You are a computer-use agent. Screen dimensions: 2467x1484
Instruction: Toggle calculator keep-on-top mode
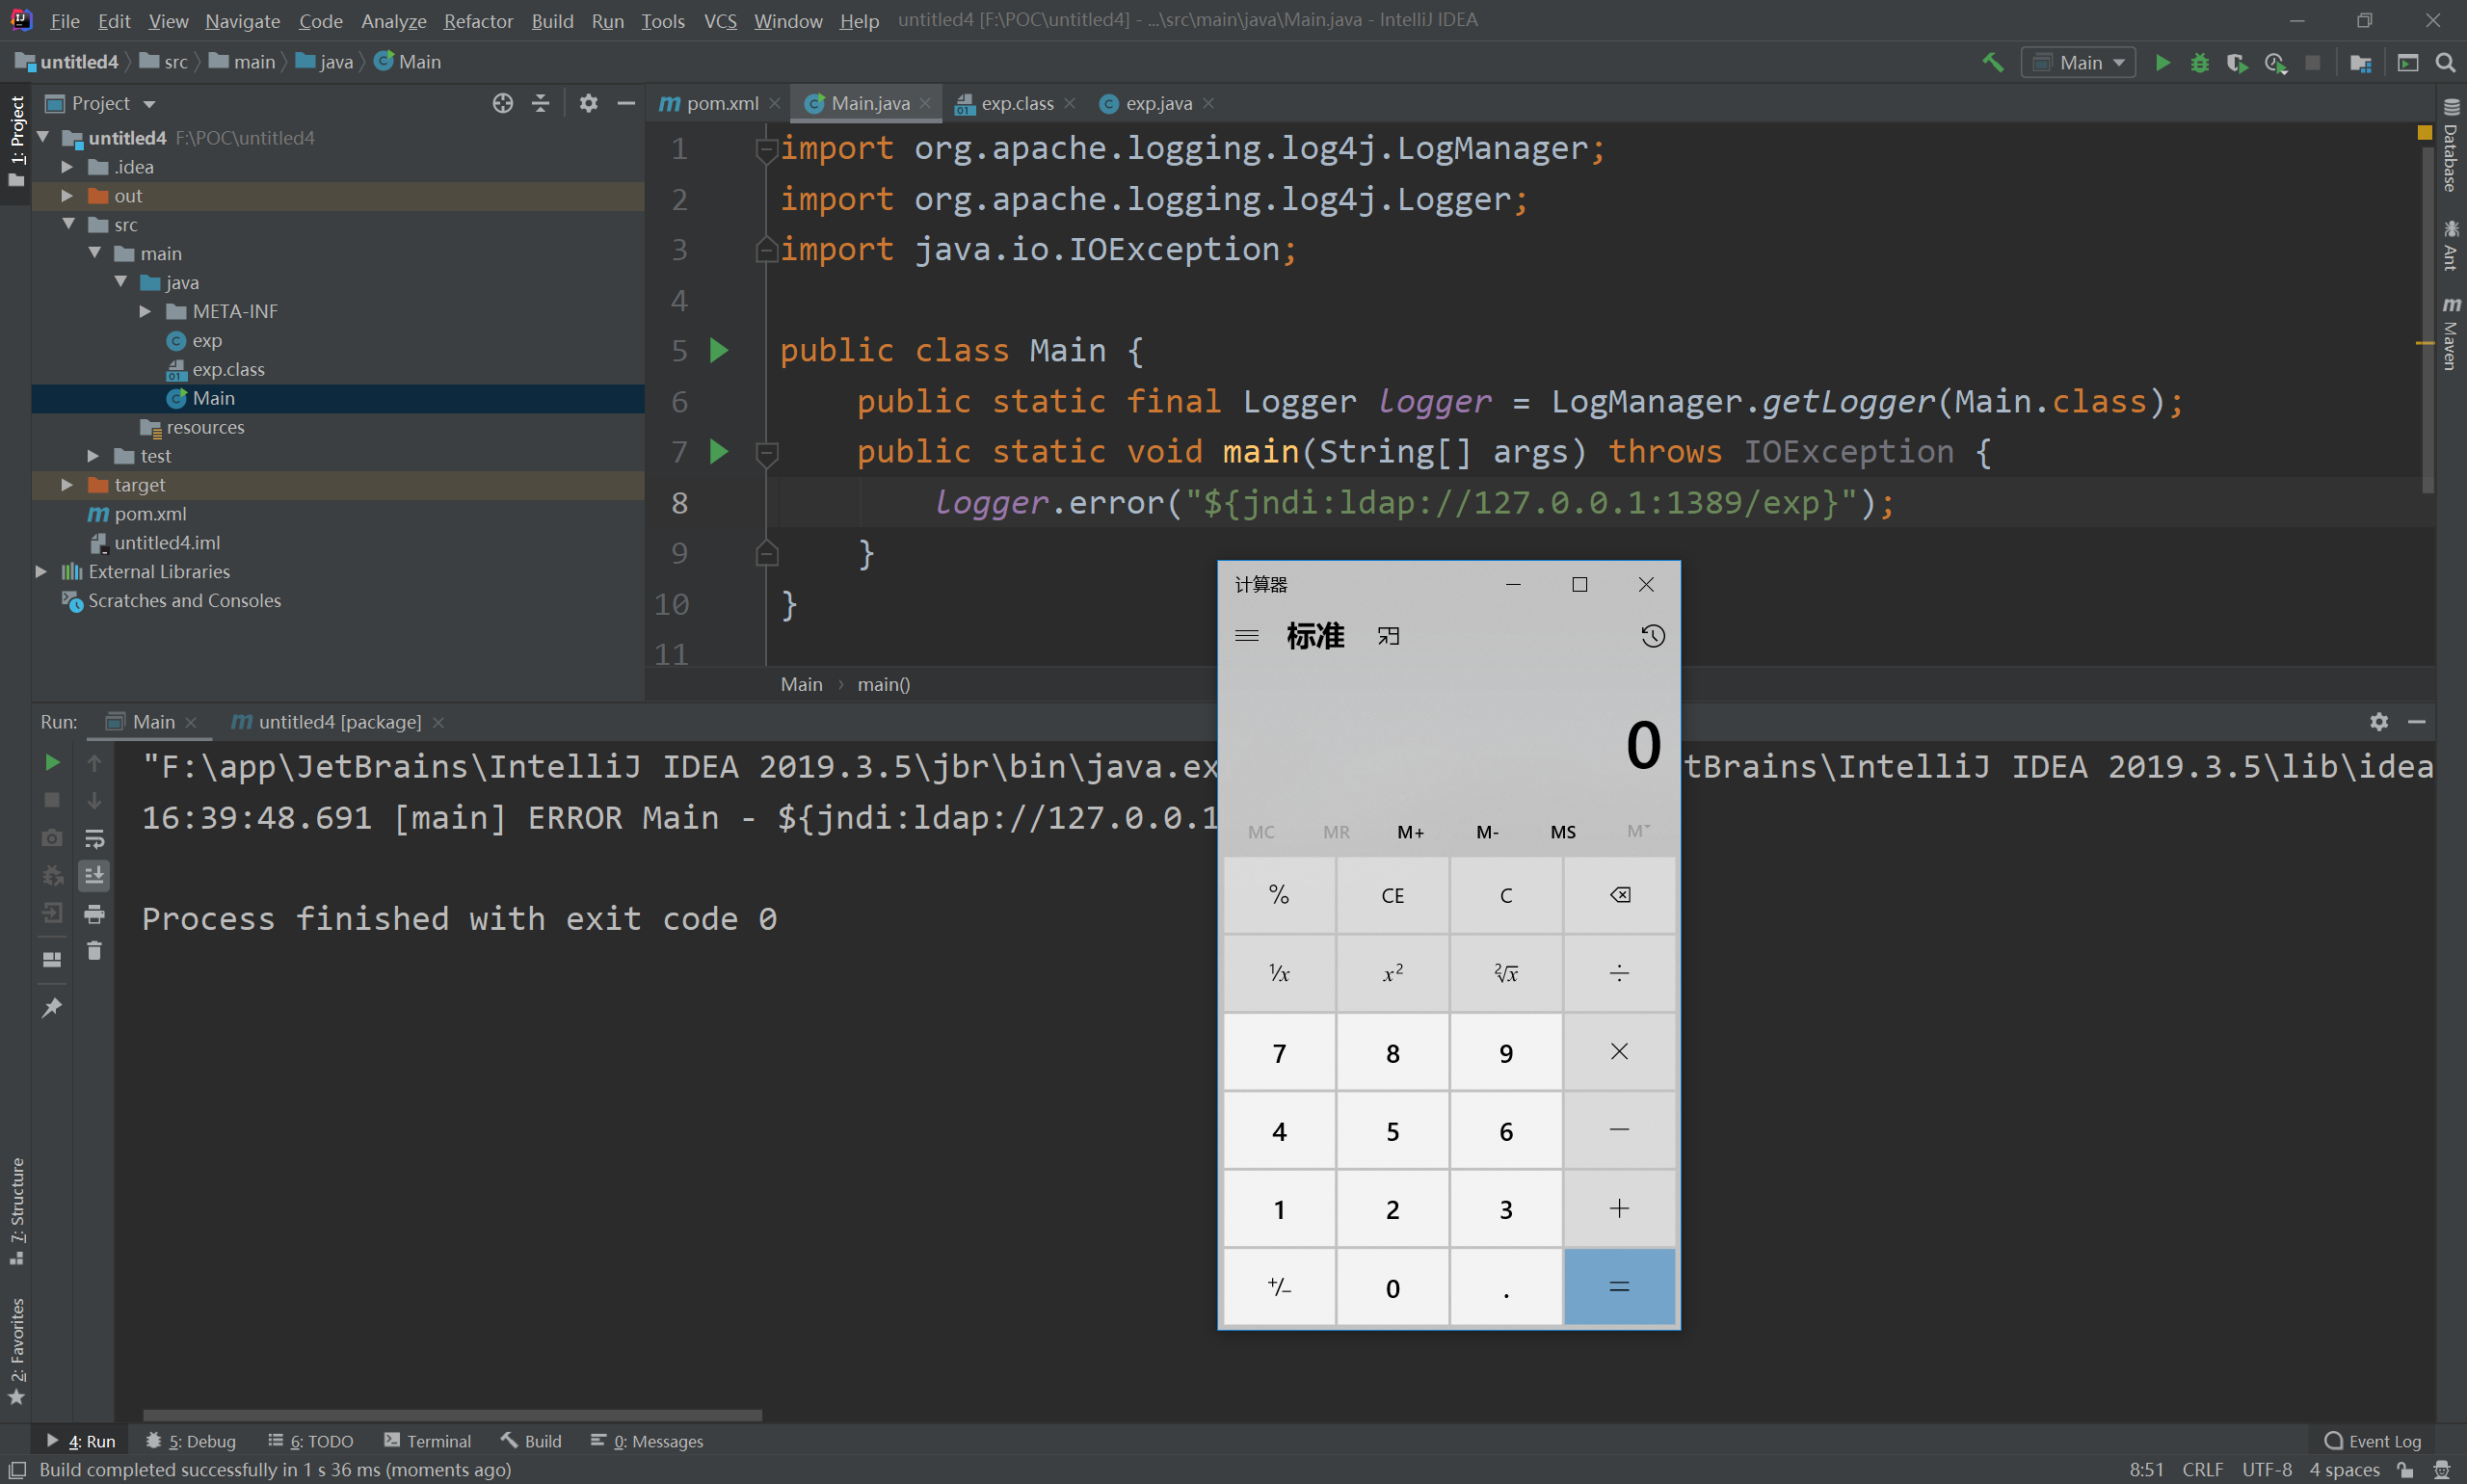[1388, 636]
